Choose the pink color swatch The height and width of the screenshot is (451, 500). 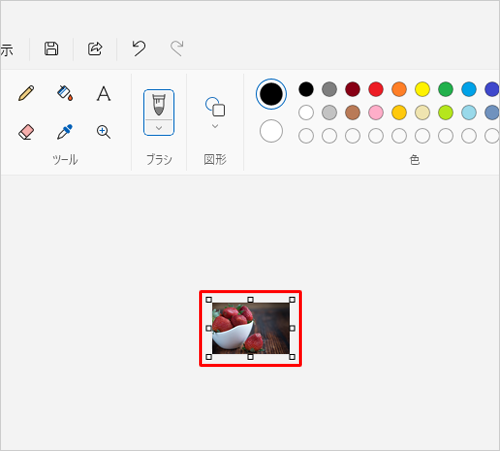376,113
